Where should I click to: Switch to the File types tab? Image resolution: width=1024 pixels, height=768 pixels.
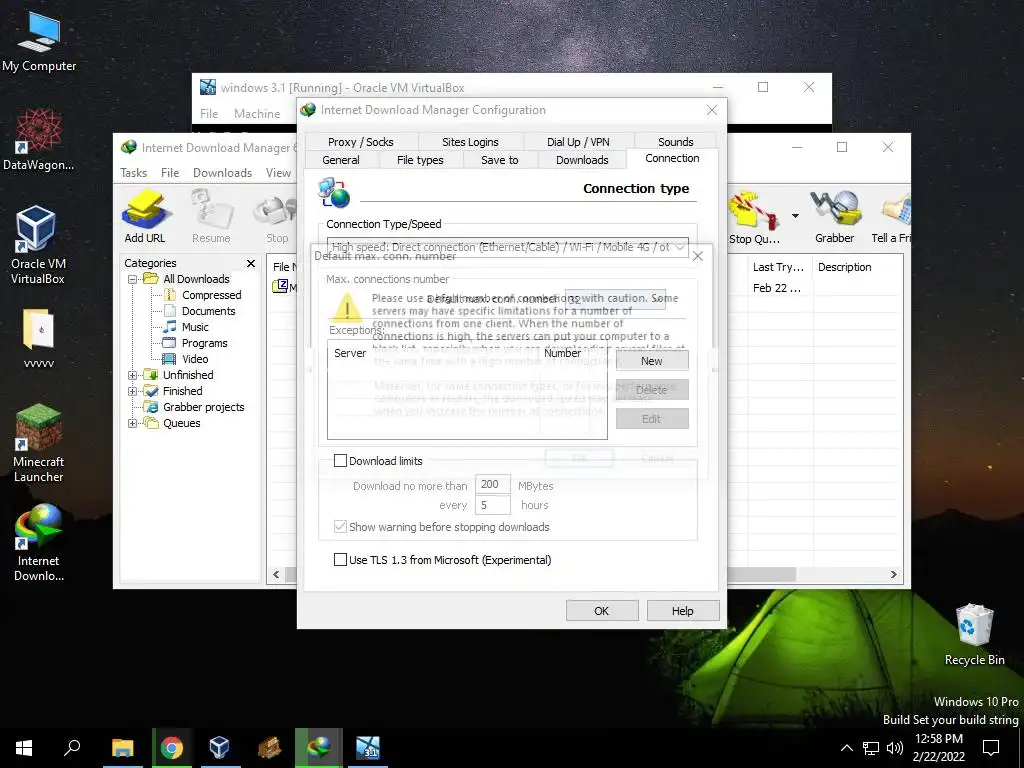[420, 160]
